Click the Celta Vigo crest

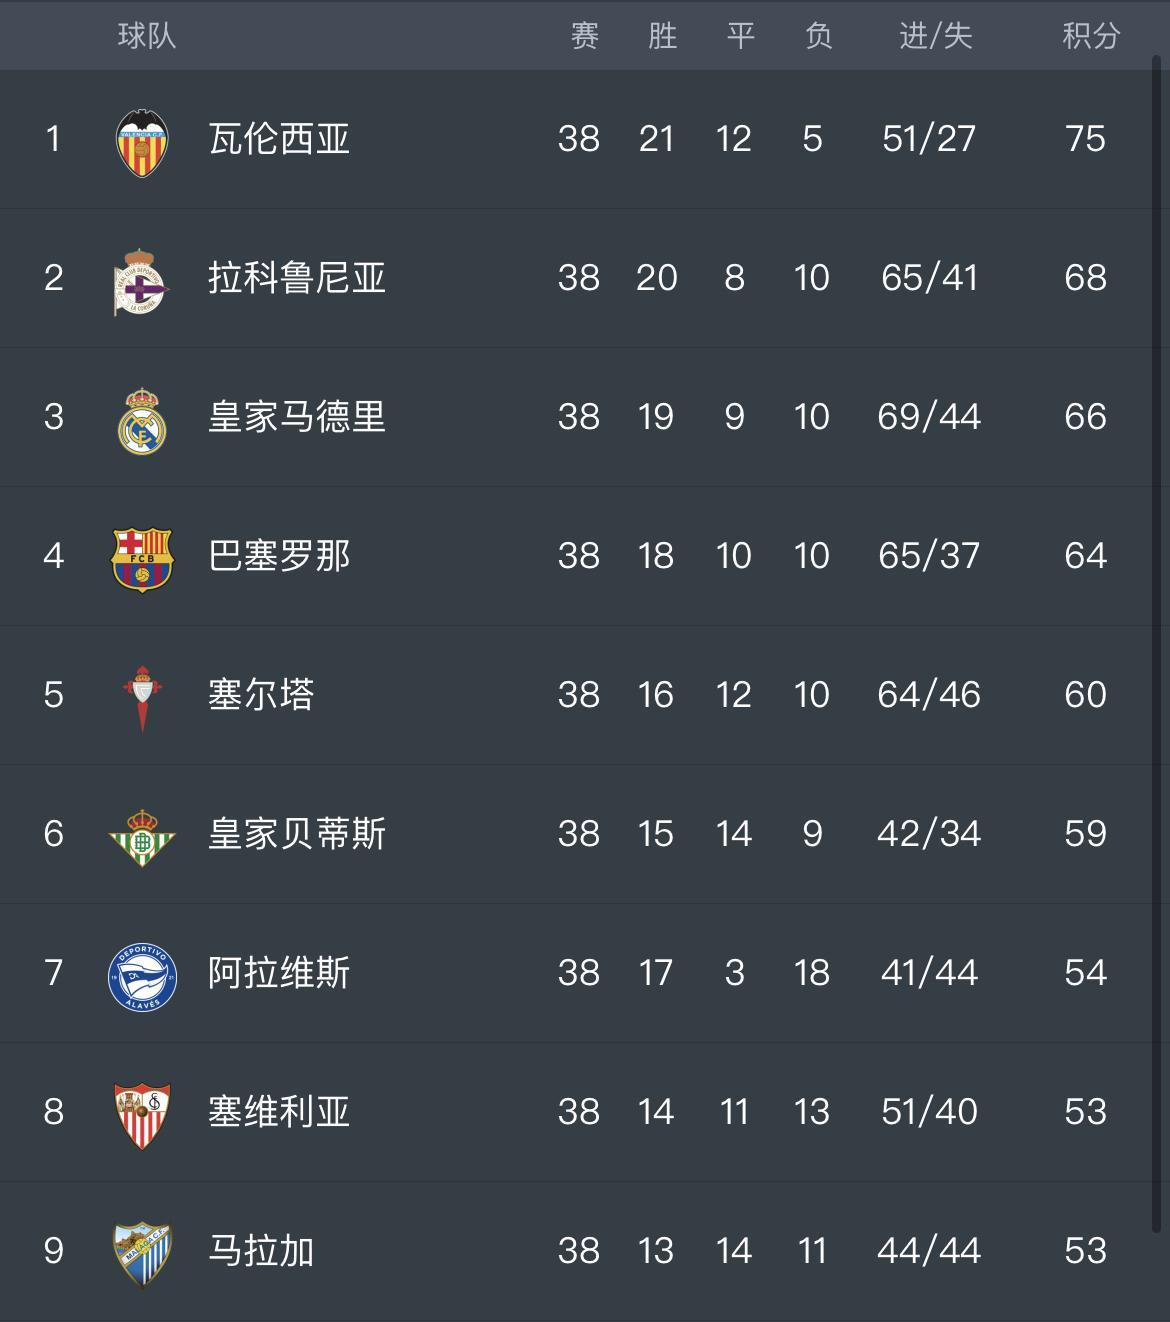click(x=142, y=698)
